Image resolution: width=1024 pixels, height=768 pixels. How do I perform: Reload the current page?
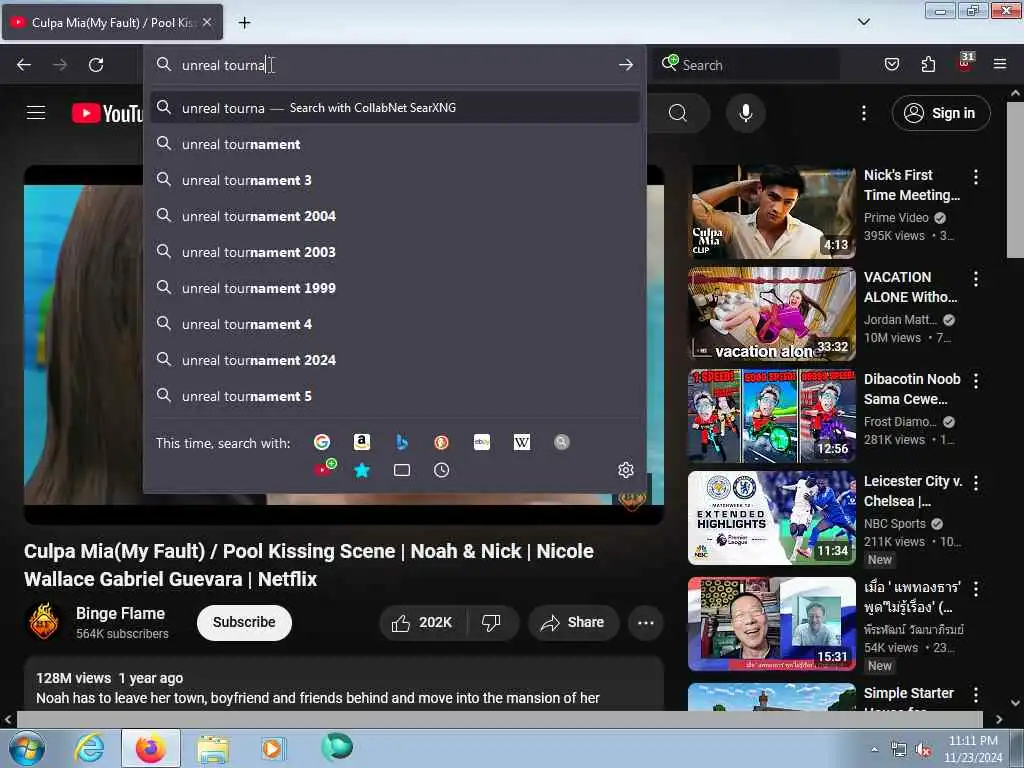(x=96, y=65)
